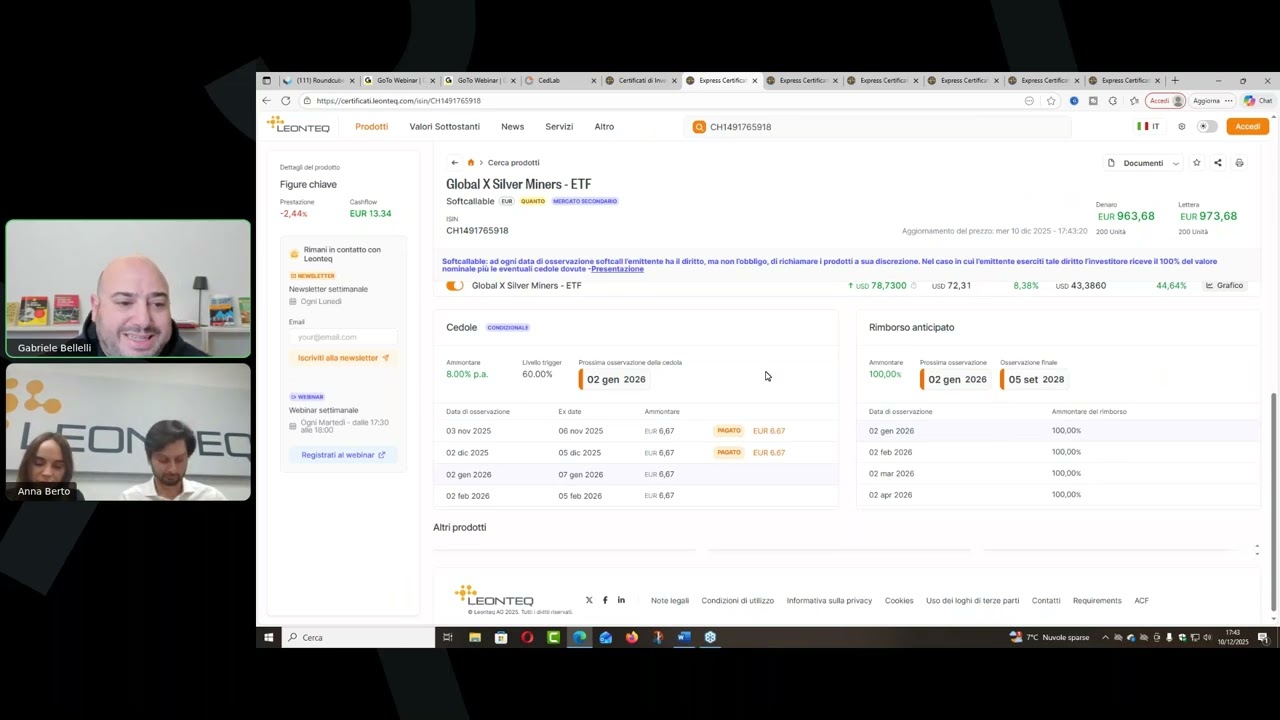This screenshot has height=720, width=1280.
Task: Click the Leonteq logo in the header
Action: pos(298,125)
